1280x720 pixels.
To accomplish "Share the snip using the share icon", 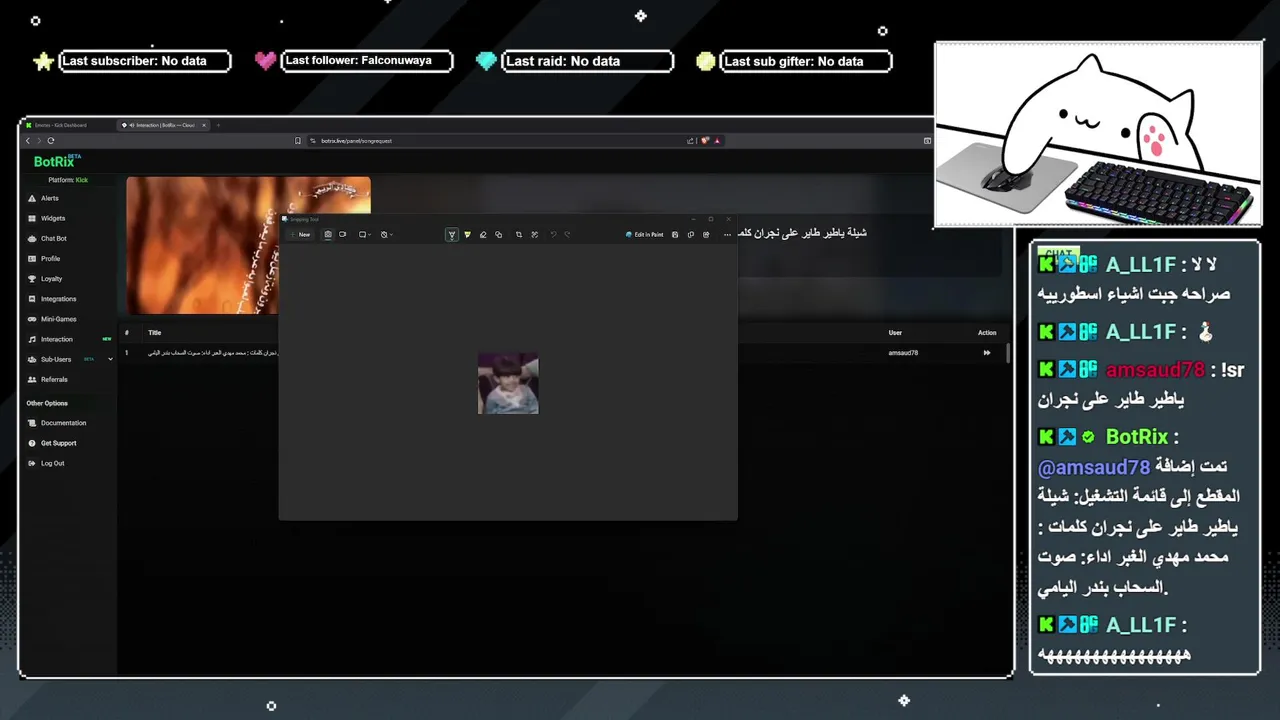I will (706, 234).
